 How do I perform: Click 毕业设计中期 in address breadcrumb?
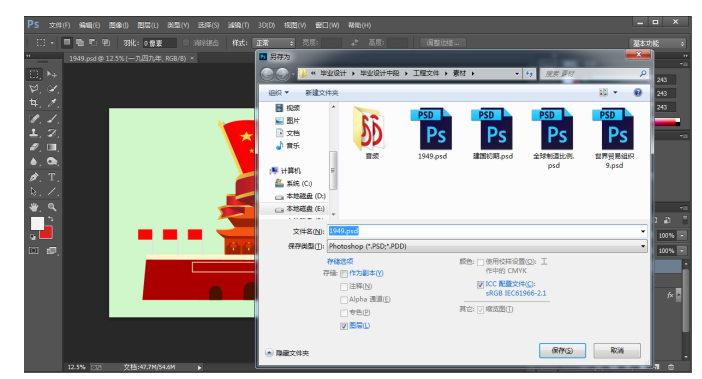[x=380, y=73]
